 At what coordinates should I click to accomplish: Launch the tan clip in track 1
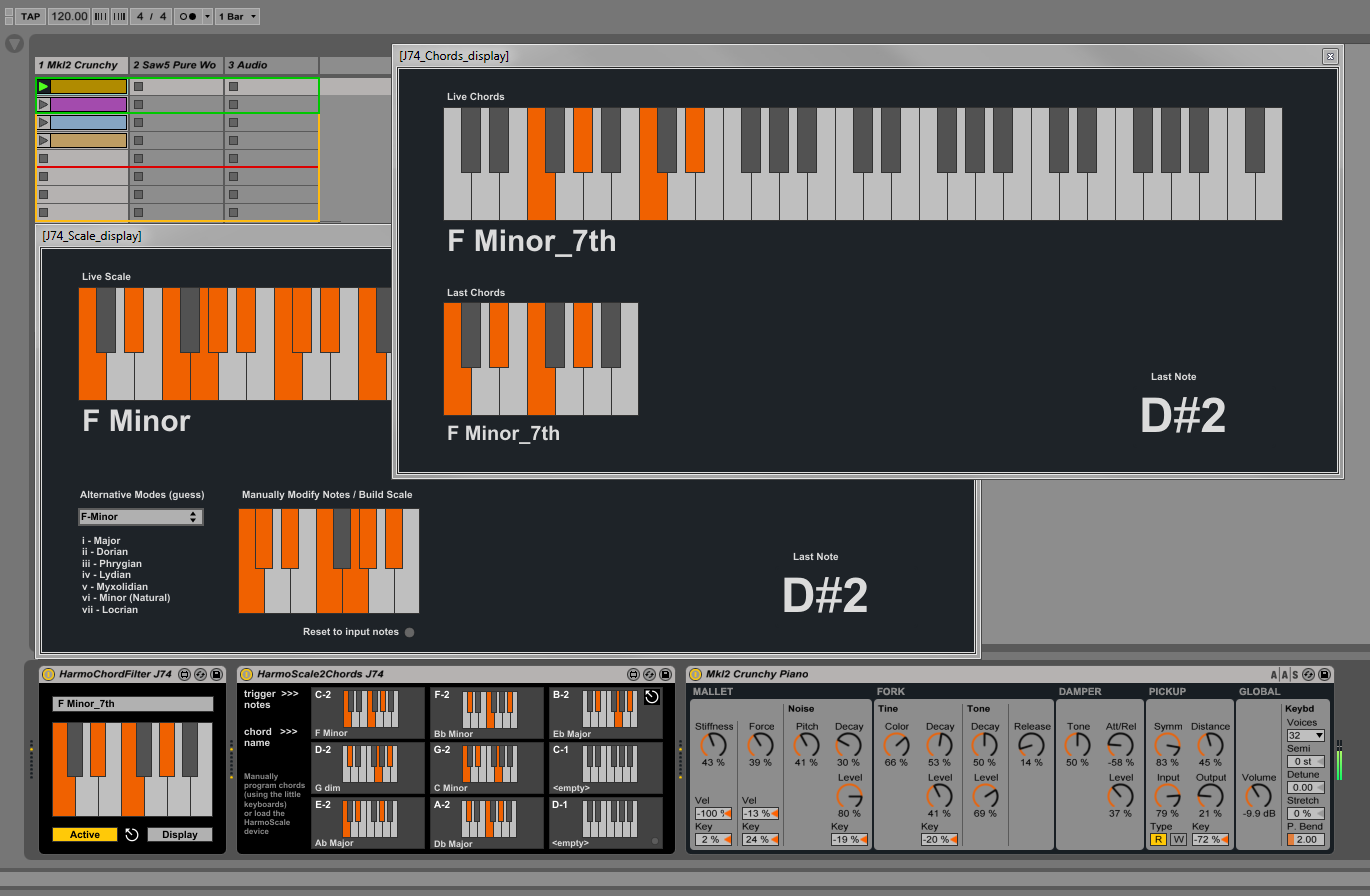(44, 140)
